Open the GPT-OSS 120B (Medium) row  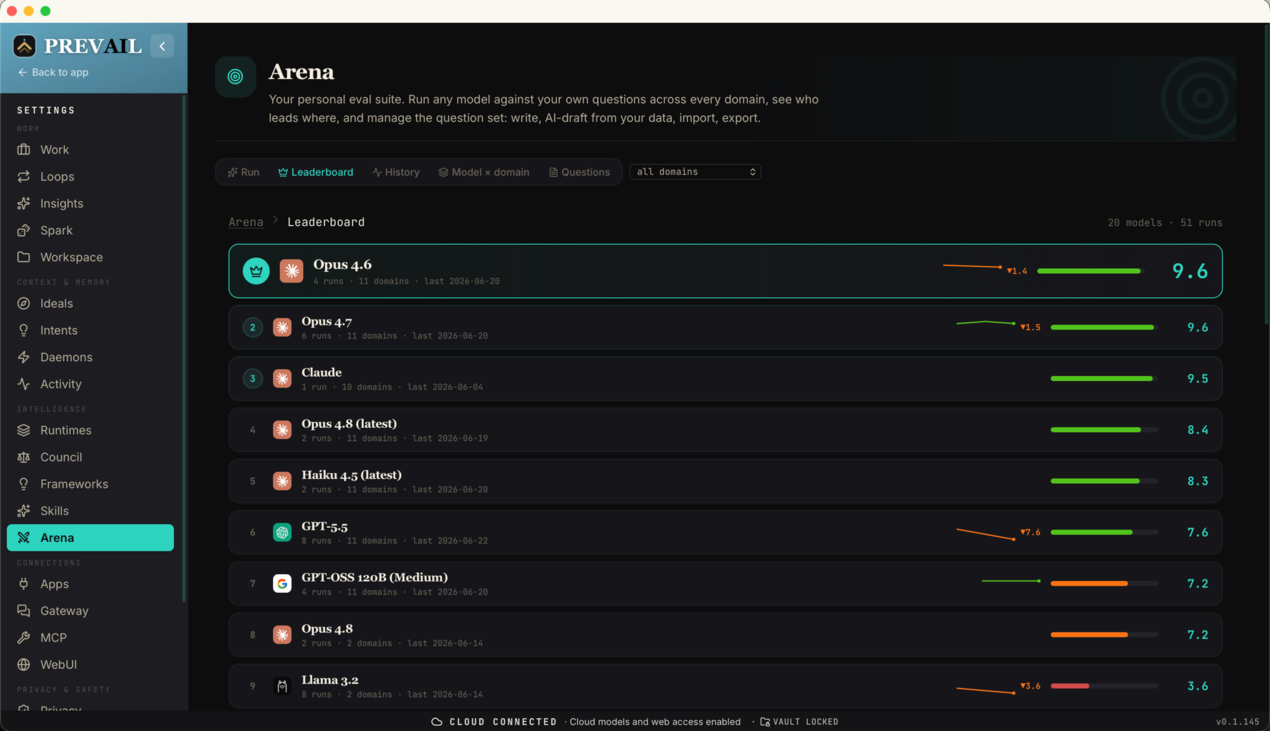[x=725, y=584]
